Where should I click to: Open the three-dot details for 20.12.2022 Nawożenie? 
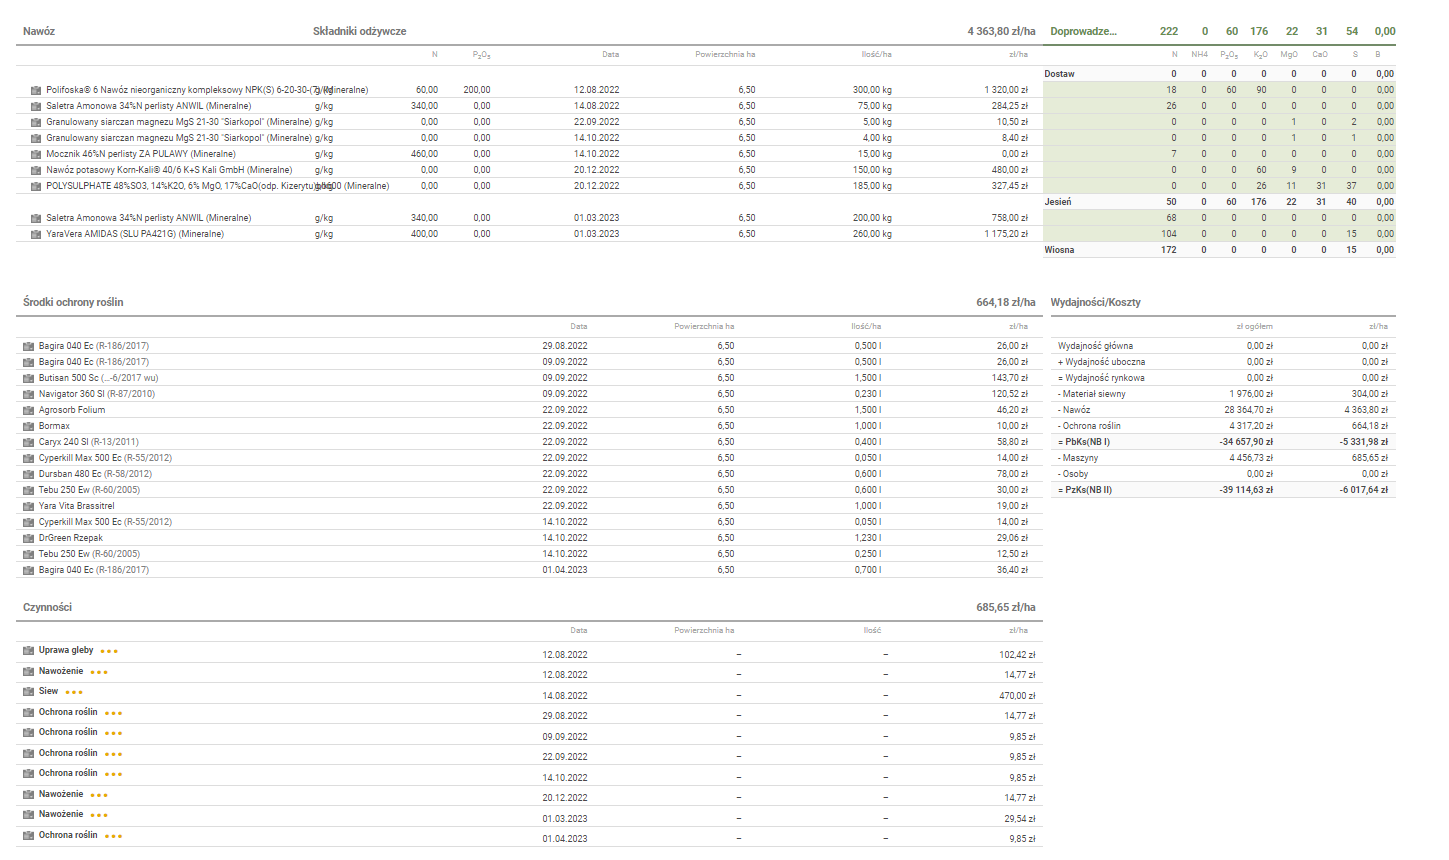99,795
